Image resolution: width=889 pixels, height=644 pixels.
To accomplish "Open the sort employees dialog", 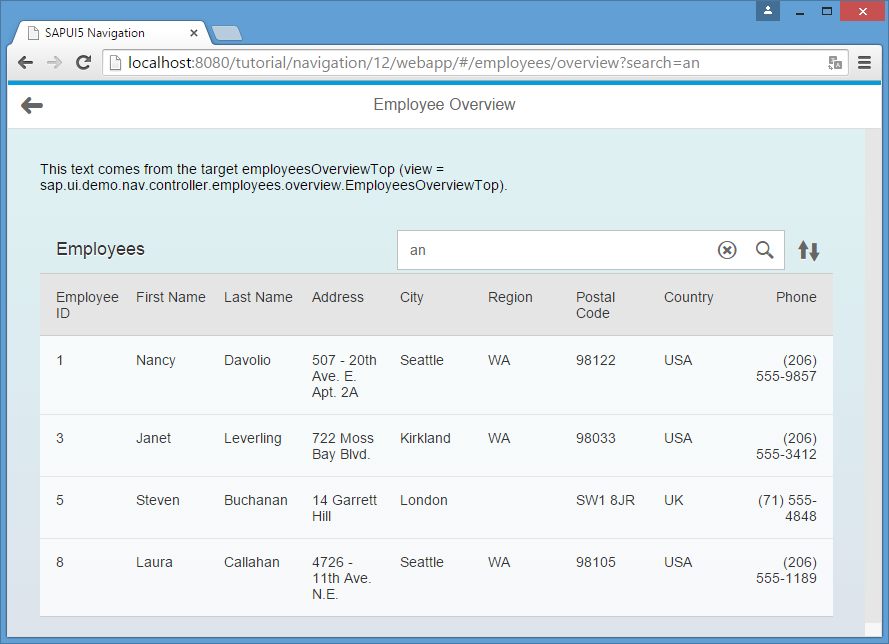I will pyautogui.click(x=809, y=251).
